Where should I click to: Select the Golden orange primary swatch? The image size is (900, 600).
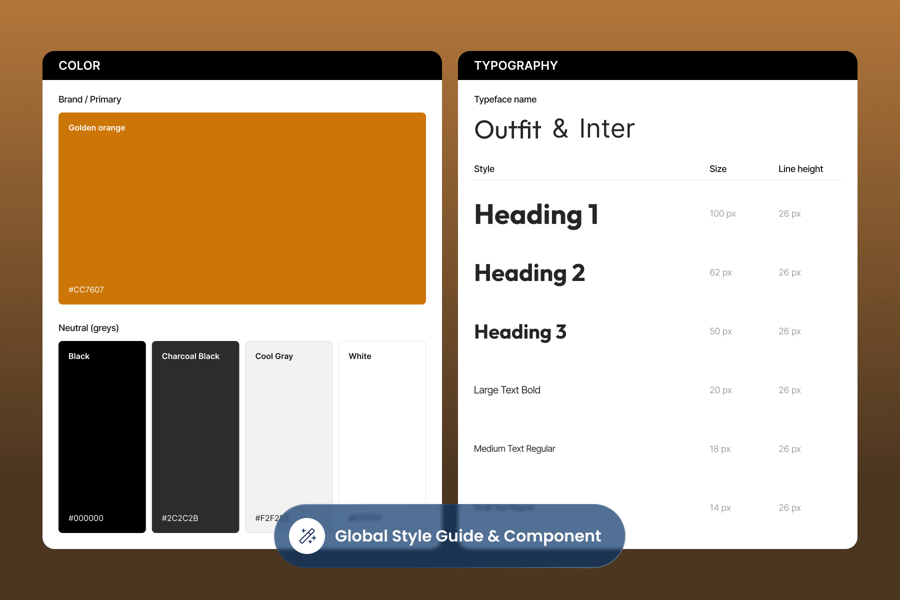(x=242, y=208)
